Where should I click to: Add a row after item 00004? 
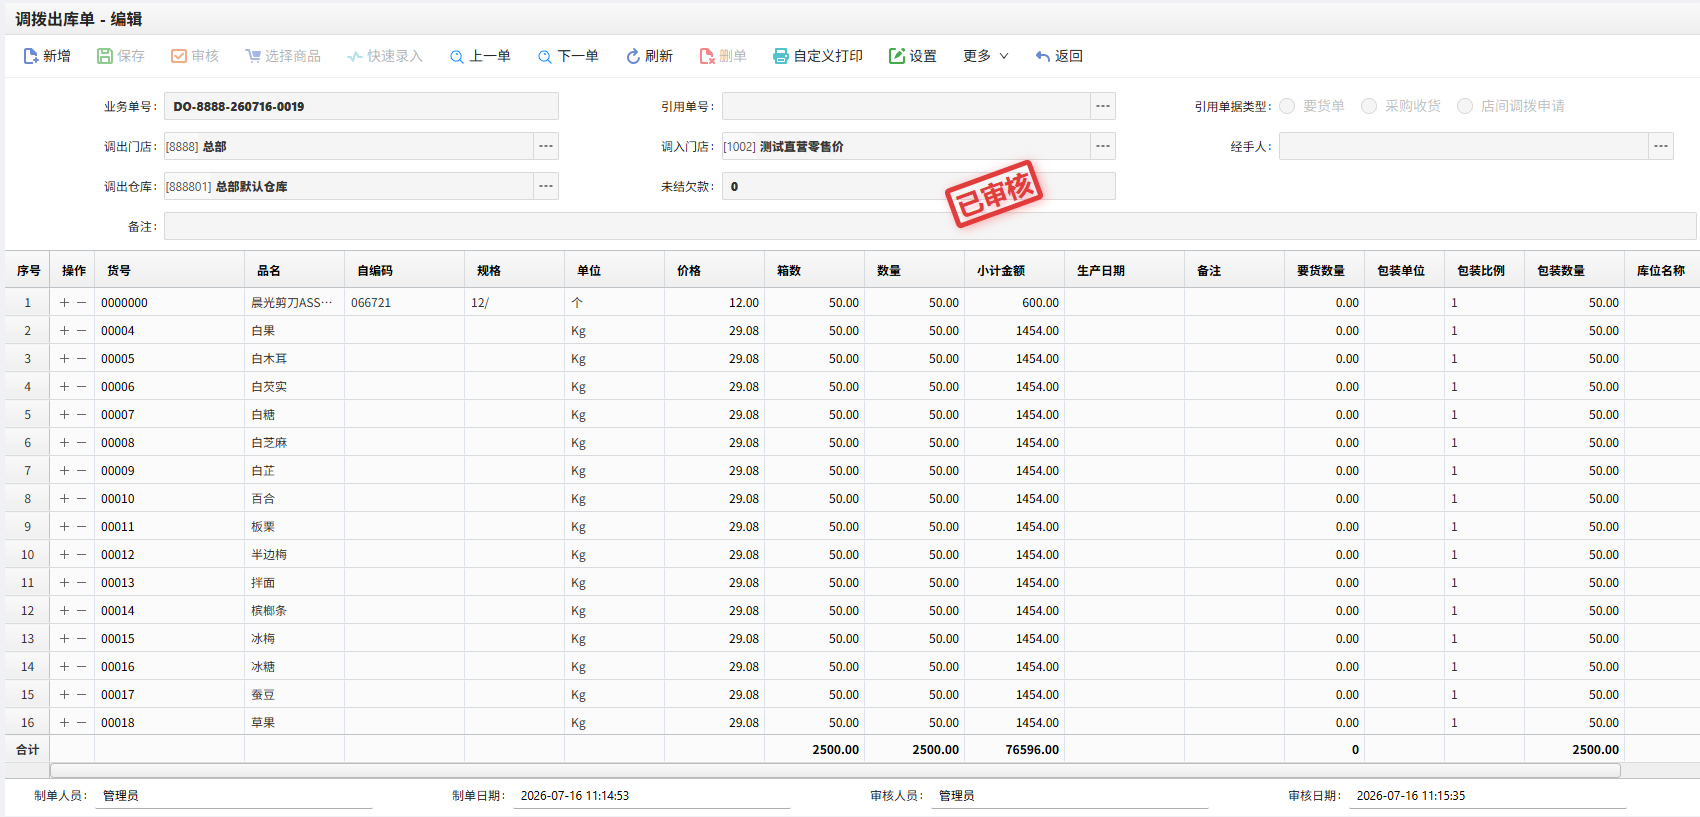(x=64, y=330)
